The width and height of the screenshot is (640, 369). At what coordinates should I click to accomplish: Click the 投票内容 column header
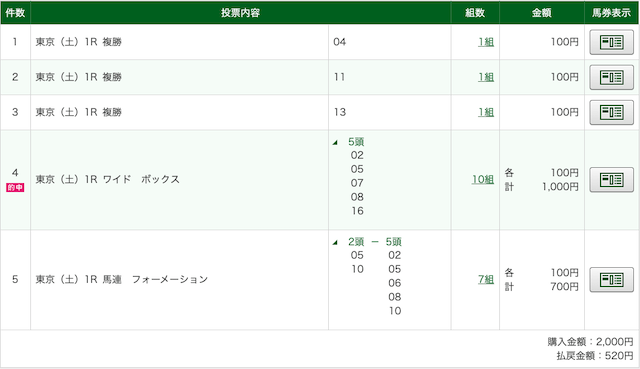point(240,13)
